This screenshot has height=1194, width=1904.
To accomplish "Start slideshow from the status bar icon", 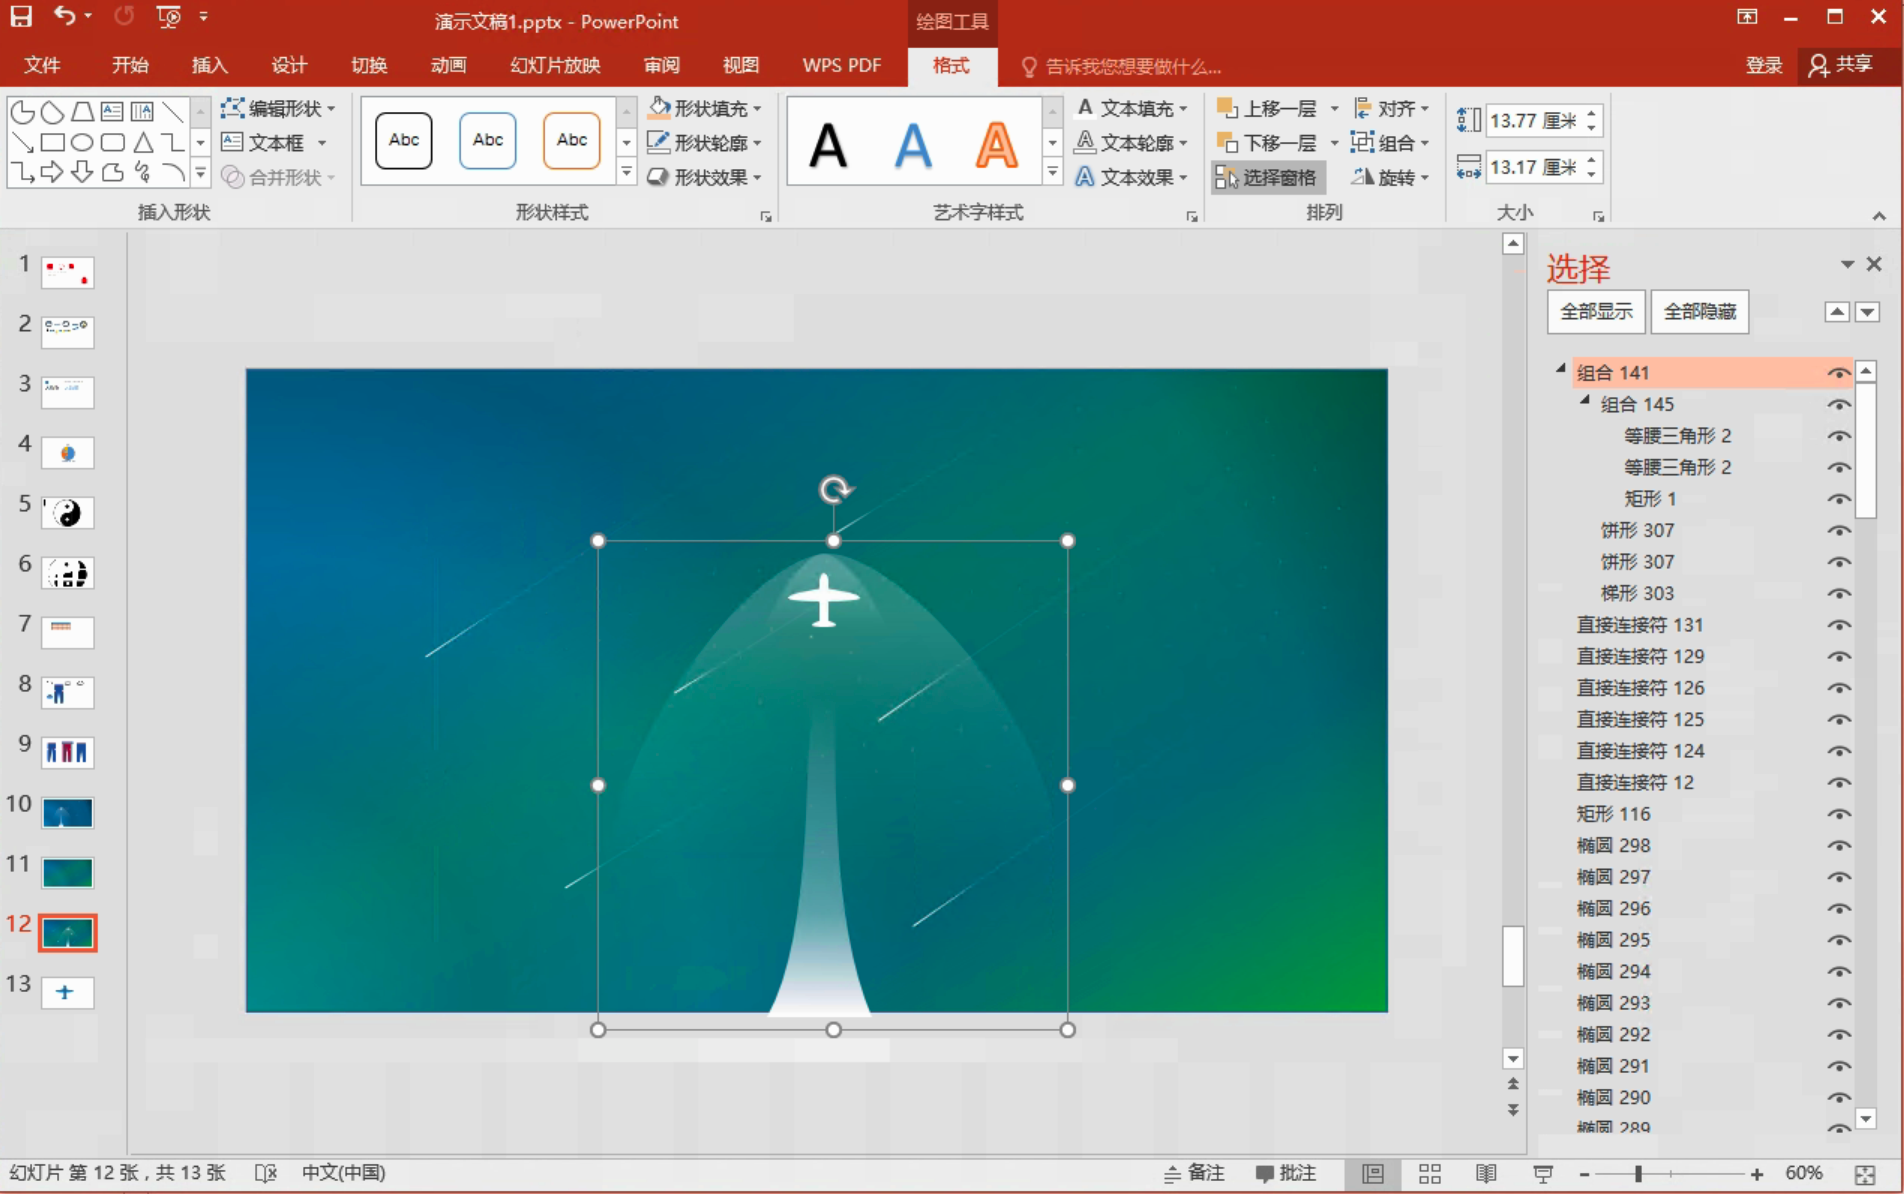I will click(1543, 1173).
